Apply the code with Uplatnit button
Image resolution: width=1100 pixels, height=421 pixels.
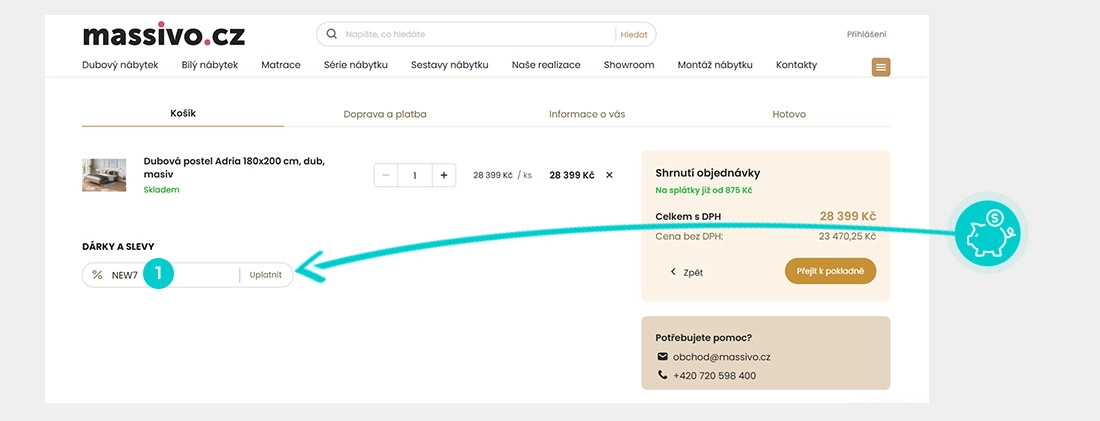[266, 275]
